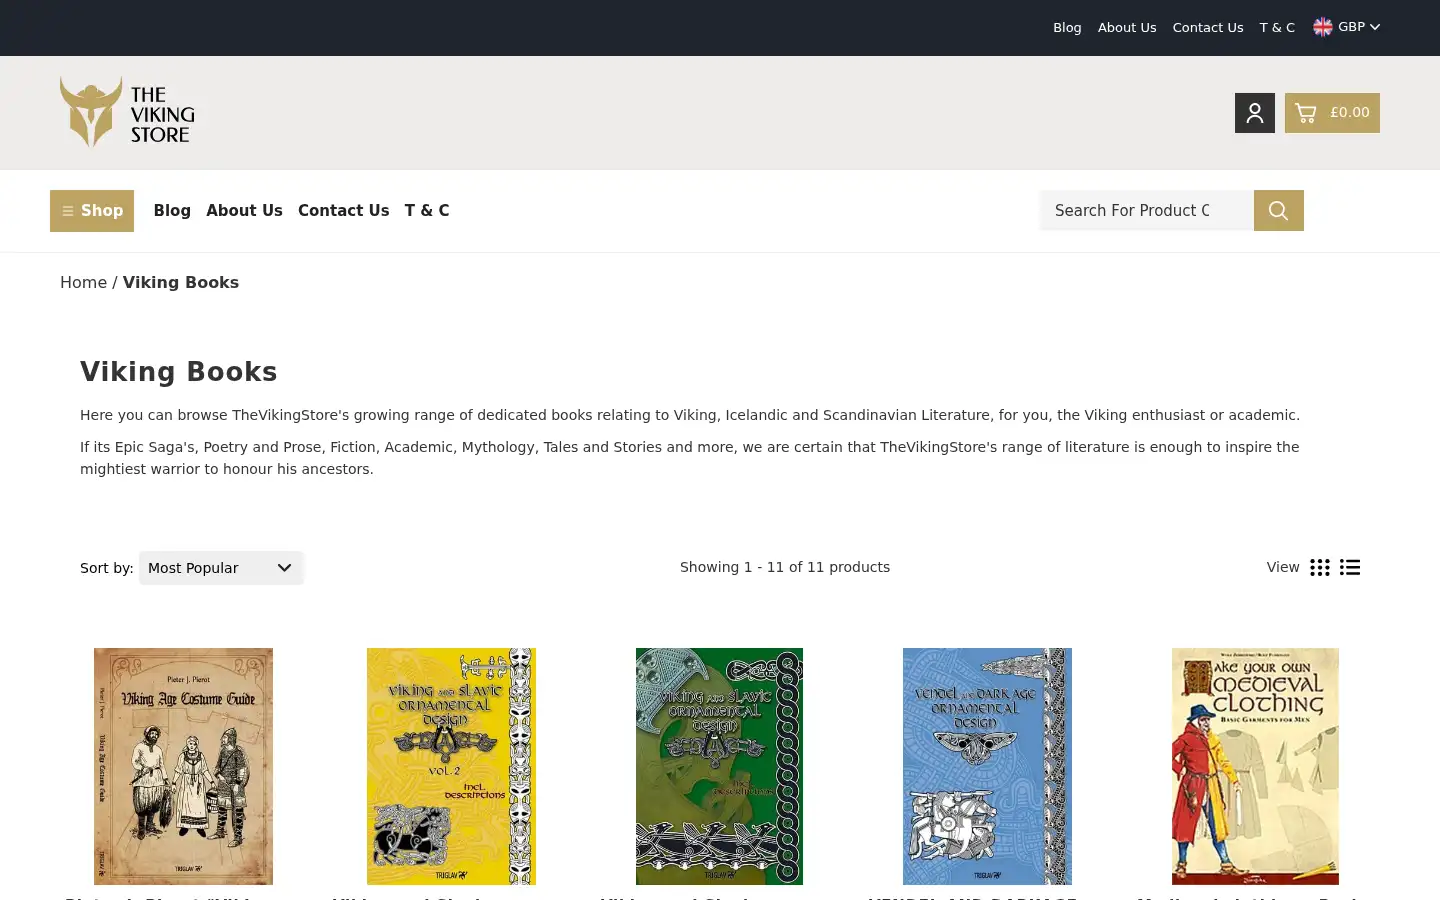Open the shopping cart showing £0.00

coord(1332,113)
